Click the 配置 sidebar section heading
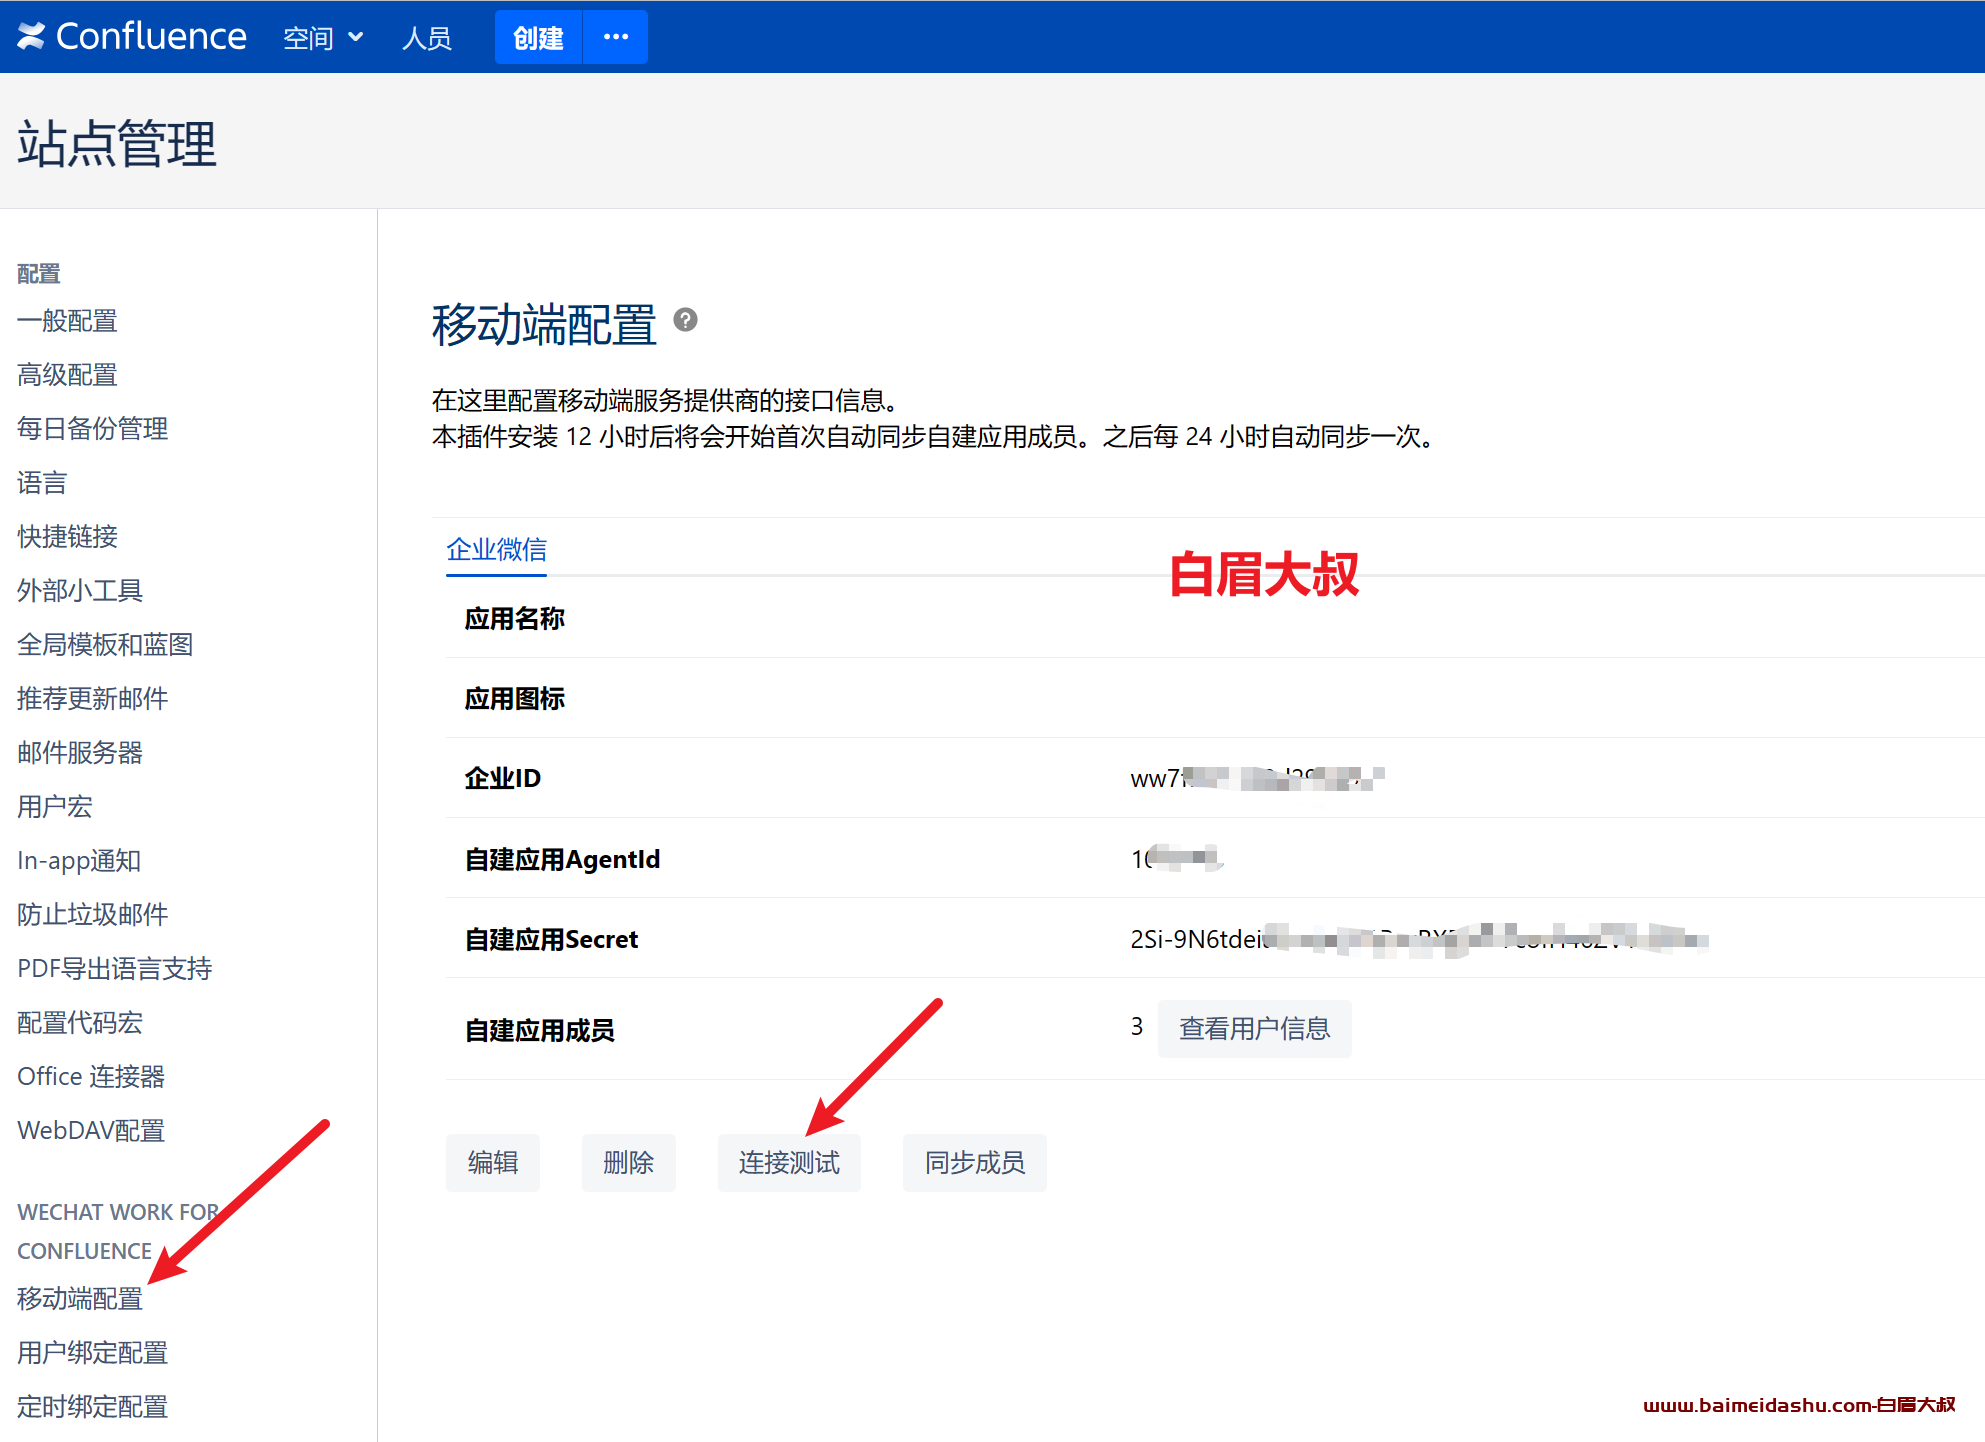Image resolution: width=1985 pixels, height=1442 pixels. 39,274
